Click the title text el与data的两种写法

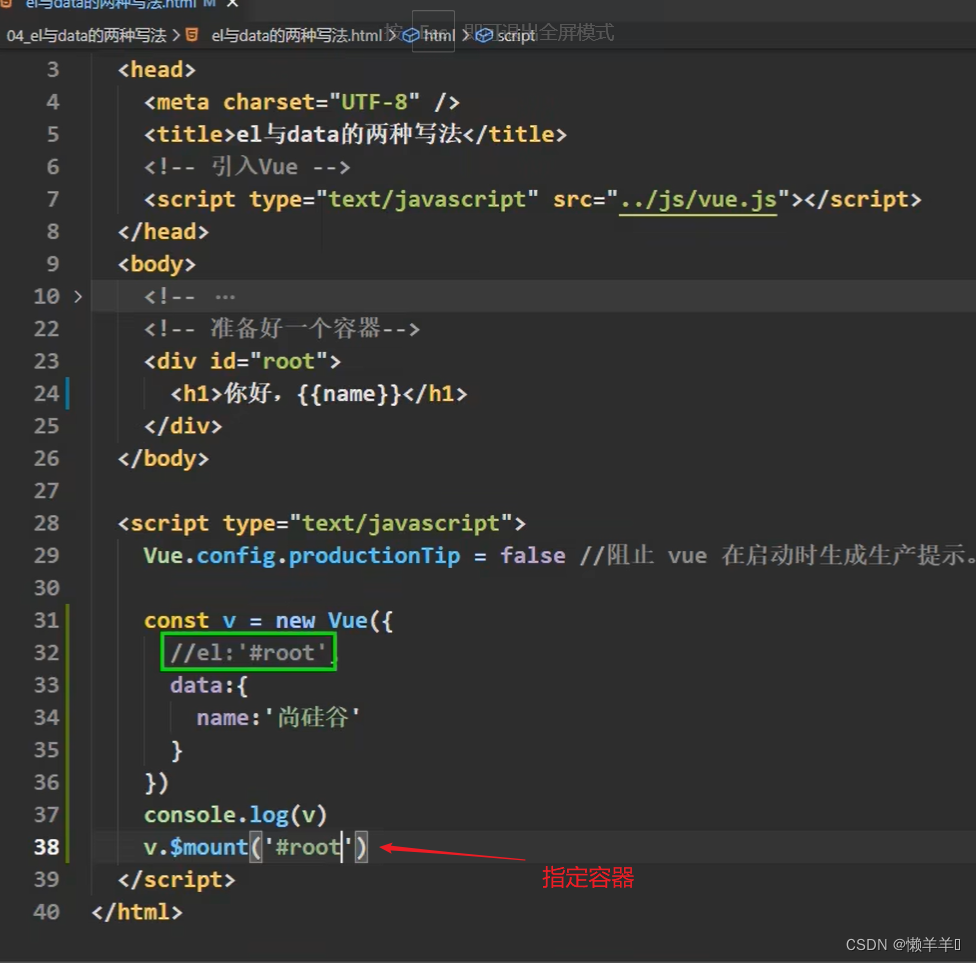click(349, 134)
